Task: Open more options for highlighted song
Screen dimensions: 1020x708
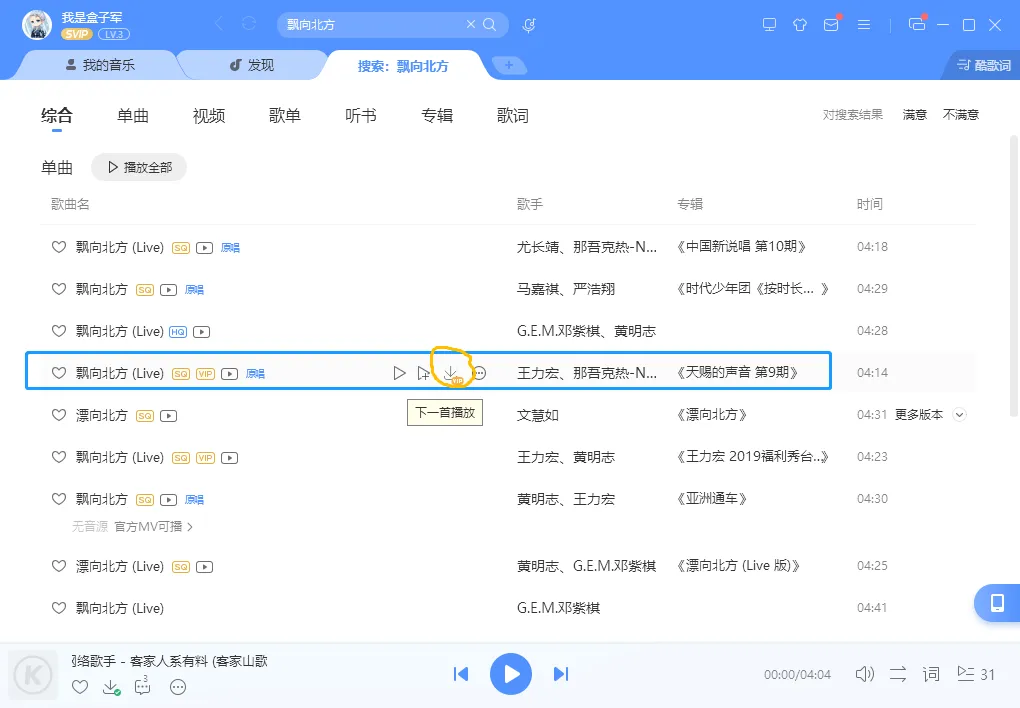Action: [x=479, y=373]
